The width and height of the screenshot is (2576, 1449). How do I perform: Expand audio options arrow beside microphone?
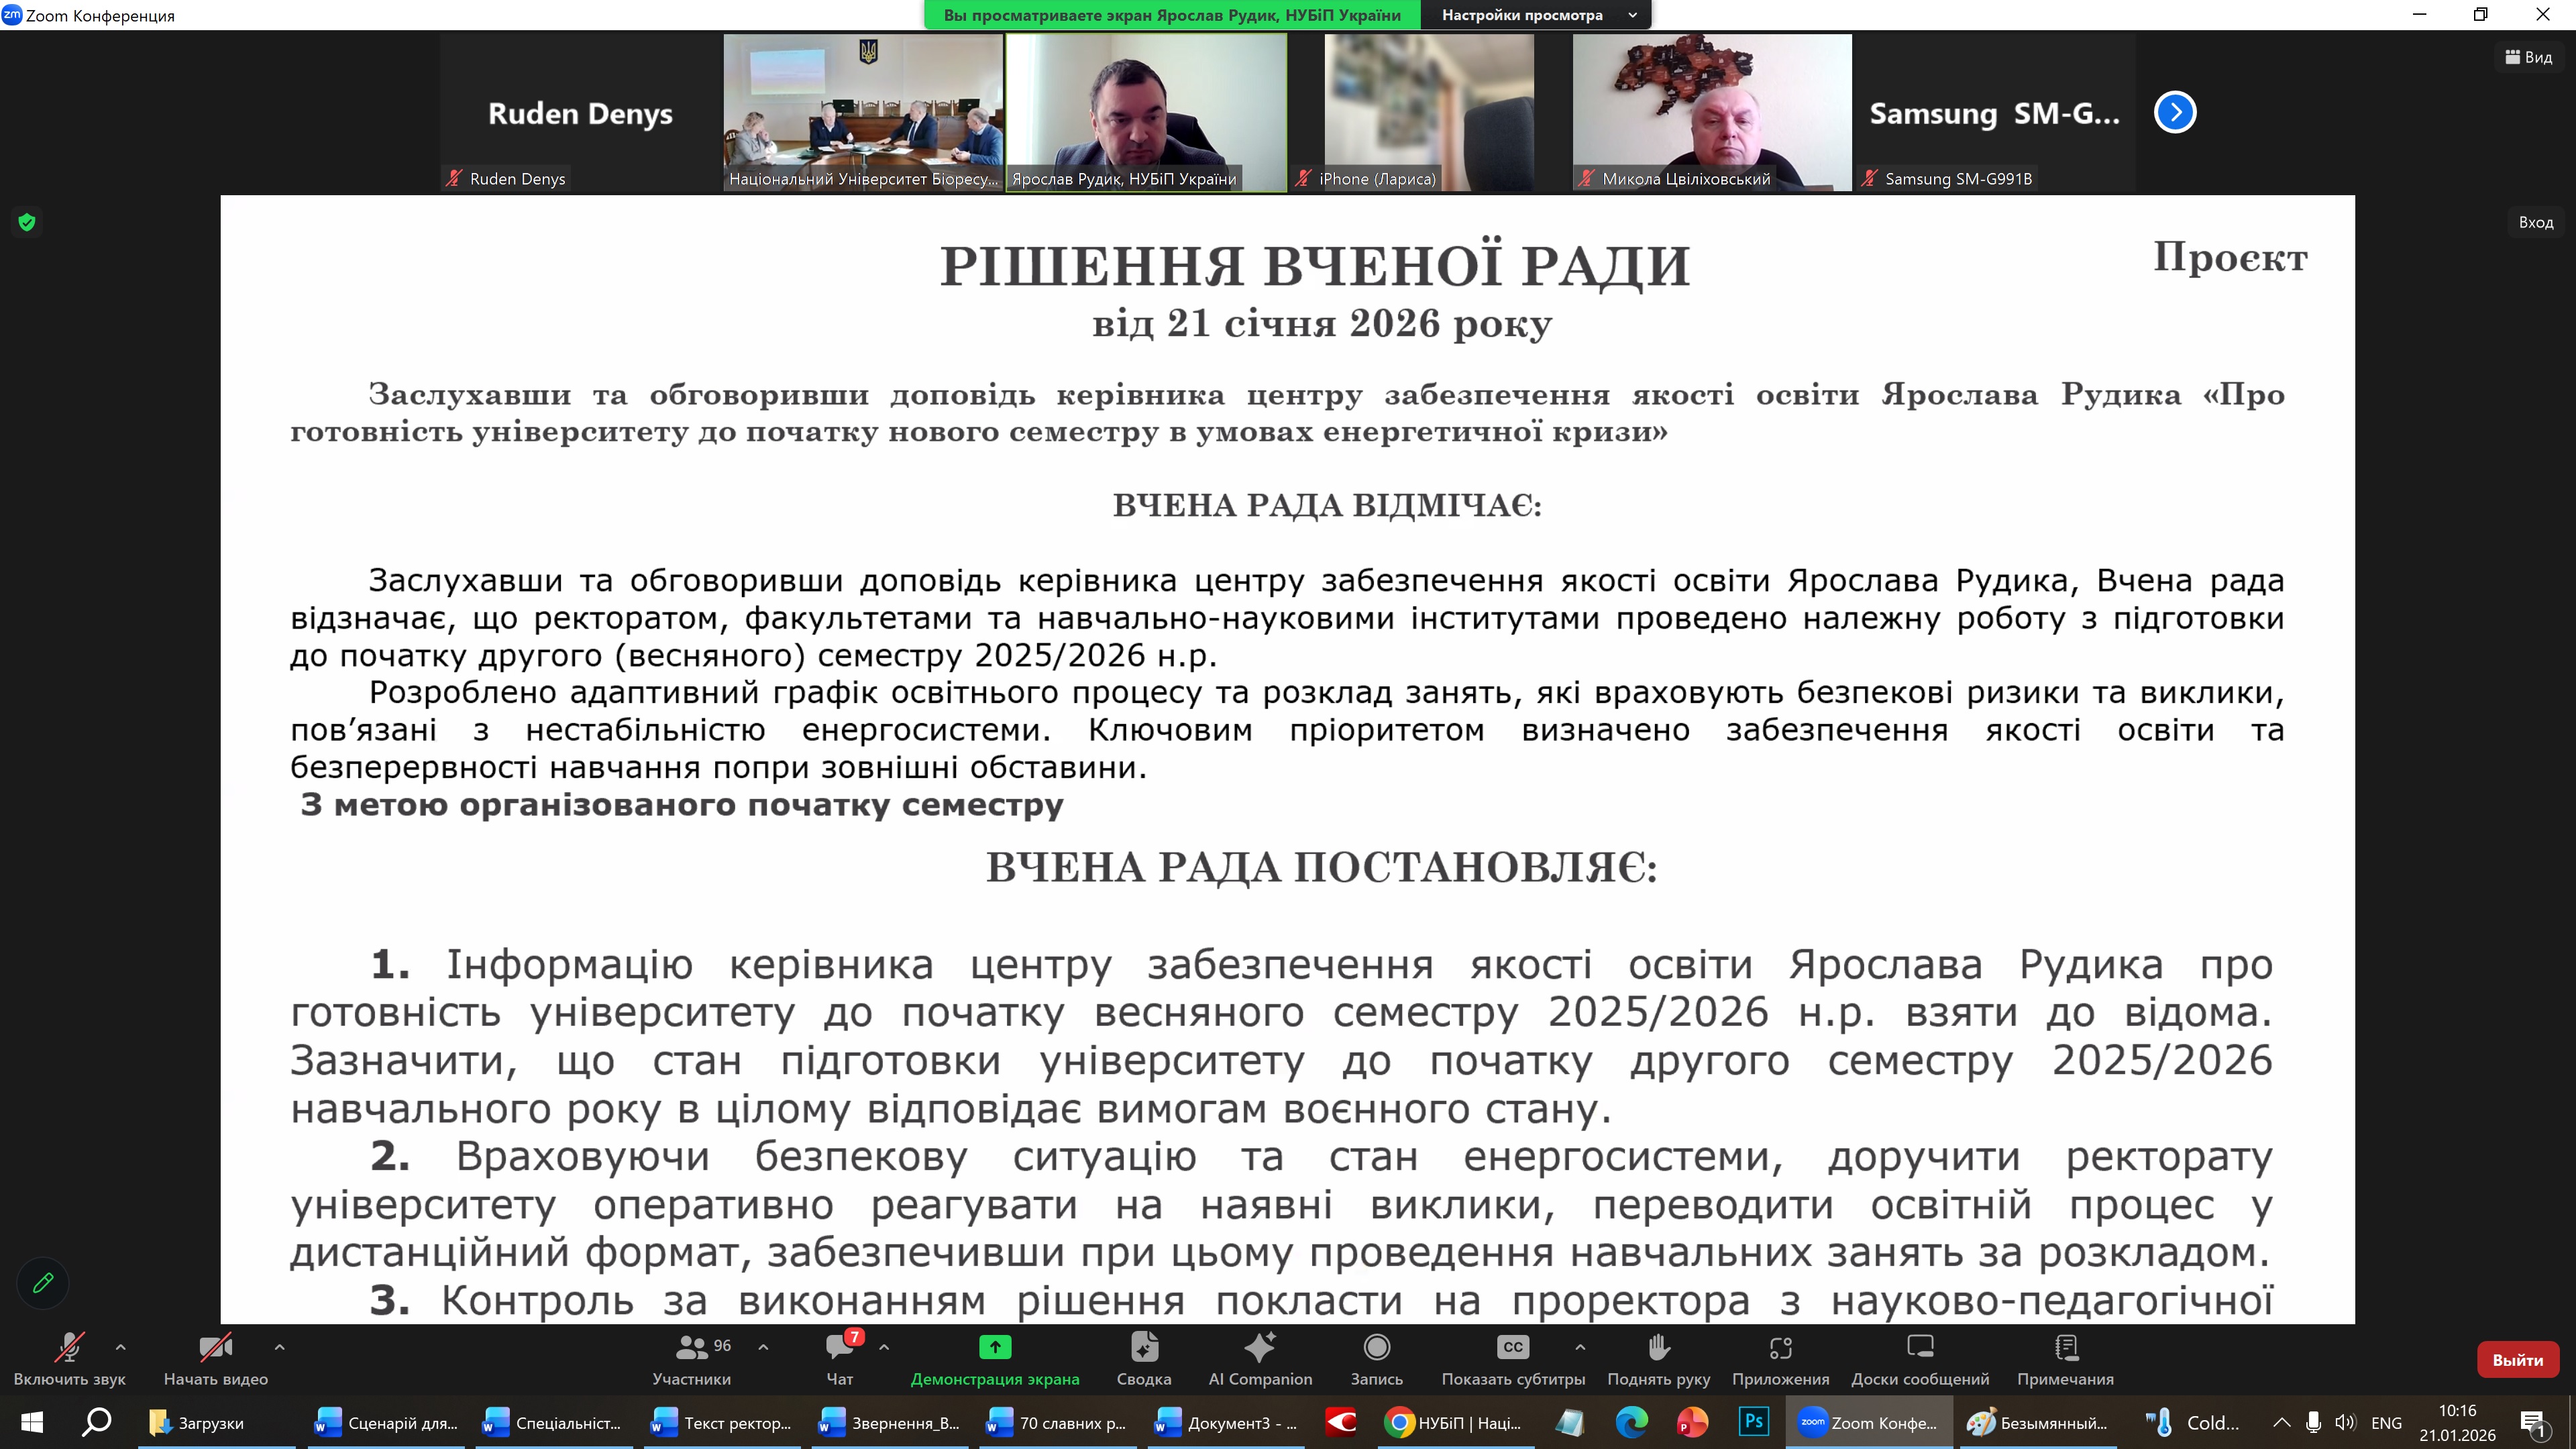[121, 1347]
